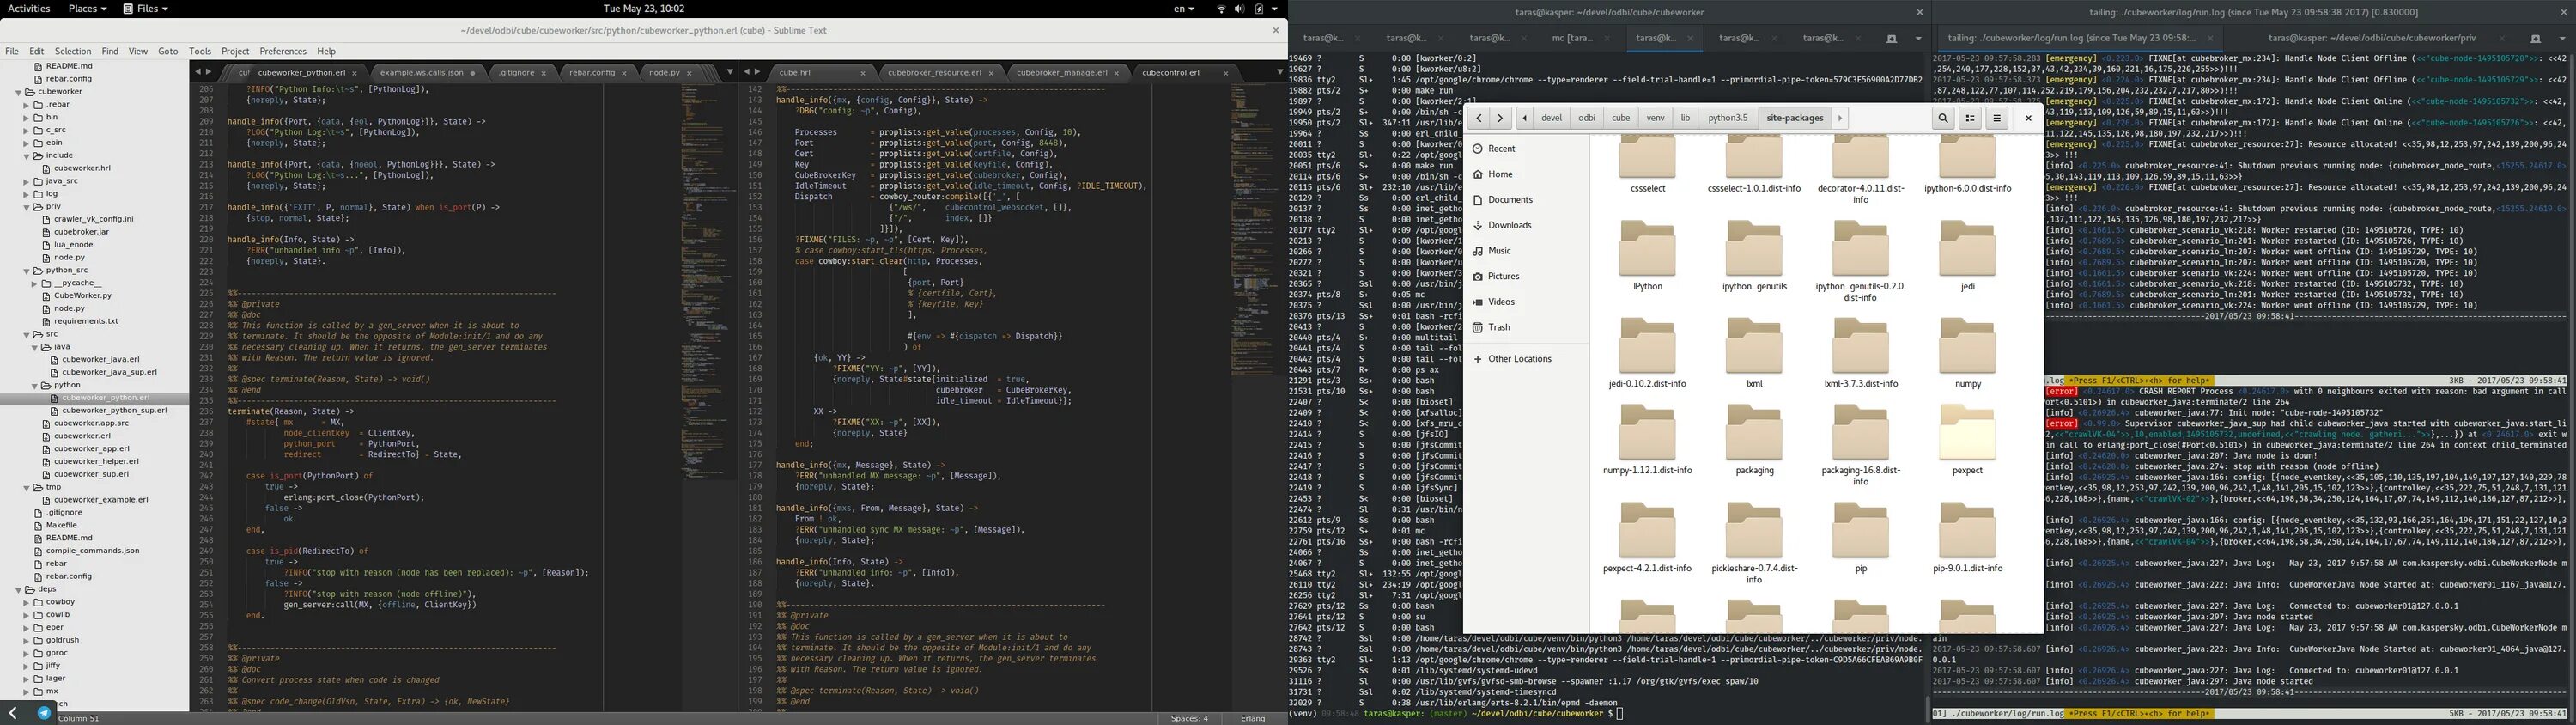Toggle list/grid view in the file browser
Viewport: 2576px width, 725px height.
[x=1970, y=118]
